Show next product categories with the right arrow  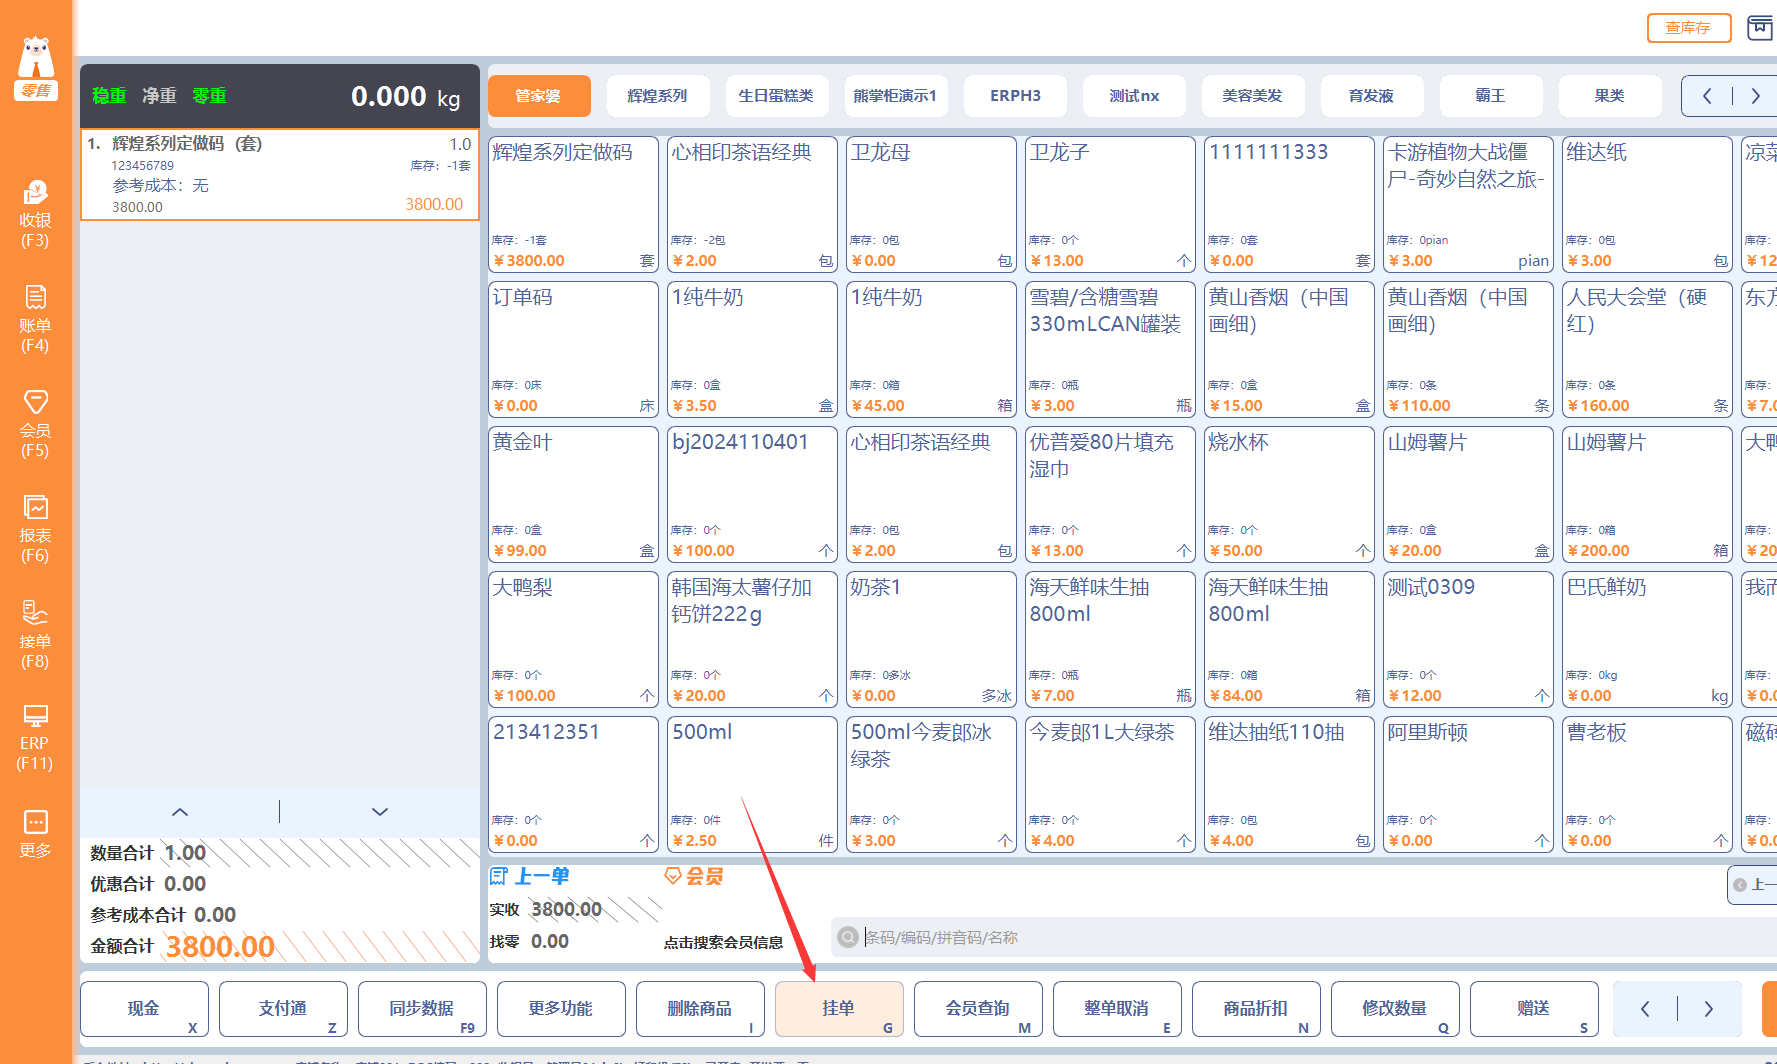pos(1755,96)
